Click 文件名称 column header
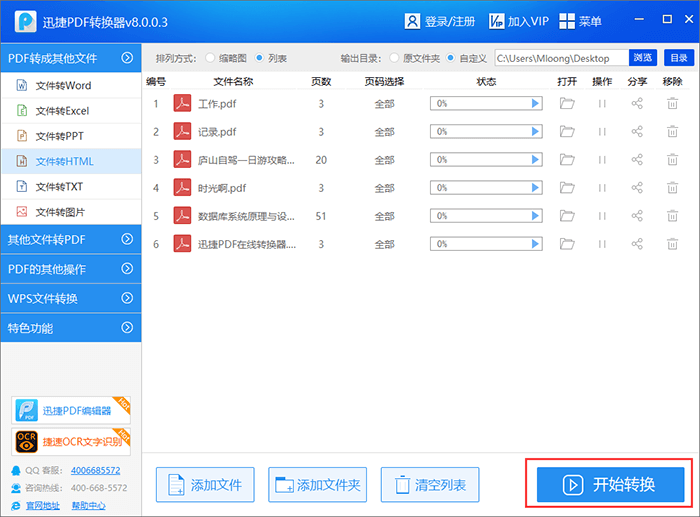The height and width of the screenshot is (517, 700). (x=233, y=81)
